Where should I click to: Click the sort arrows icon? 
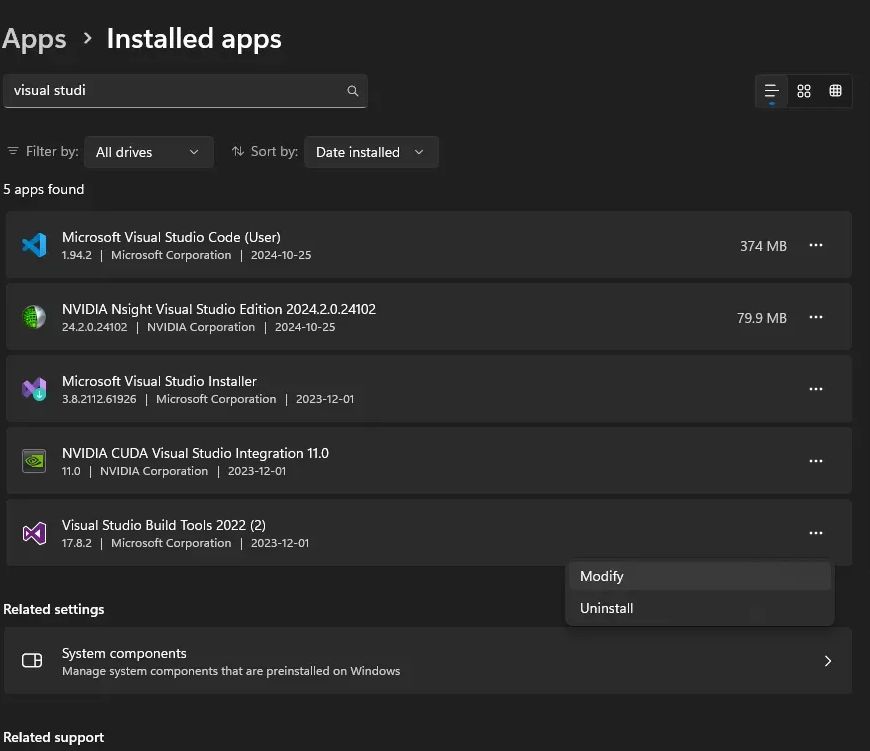coord(237,151)
